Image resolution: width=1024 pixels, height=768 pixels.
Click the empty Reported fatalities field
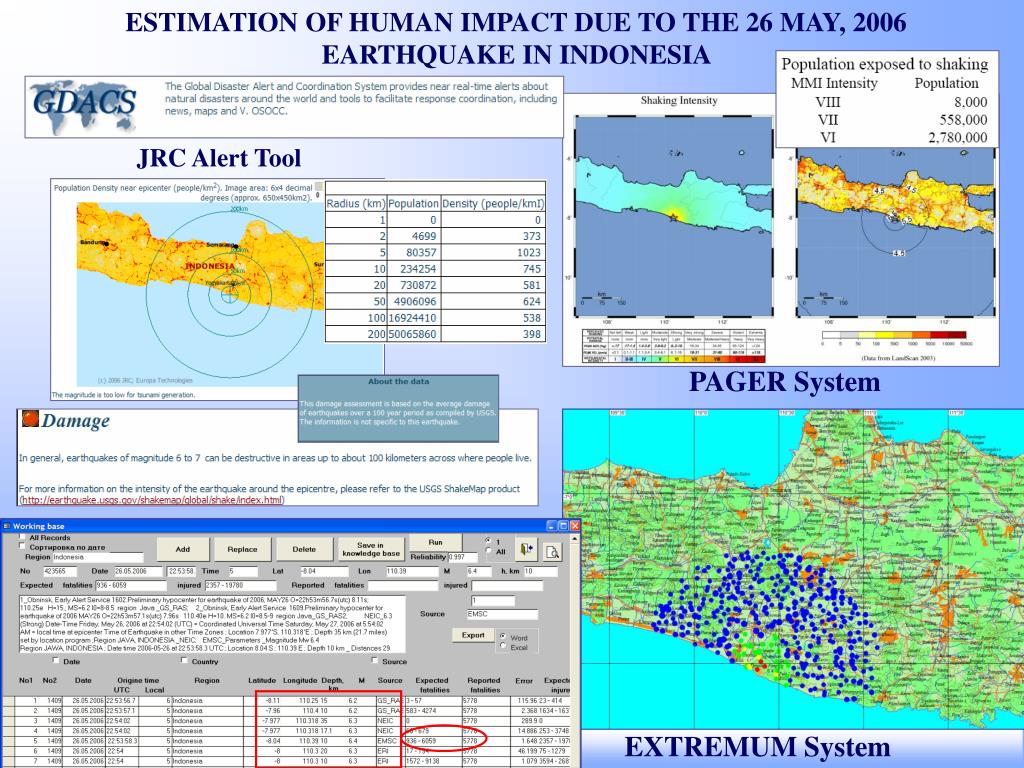403,585
